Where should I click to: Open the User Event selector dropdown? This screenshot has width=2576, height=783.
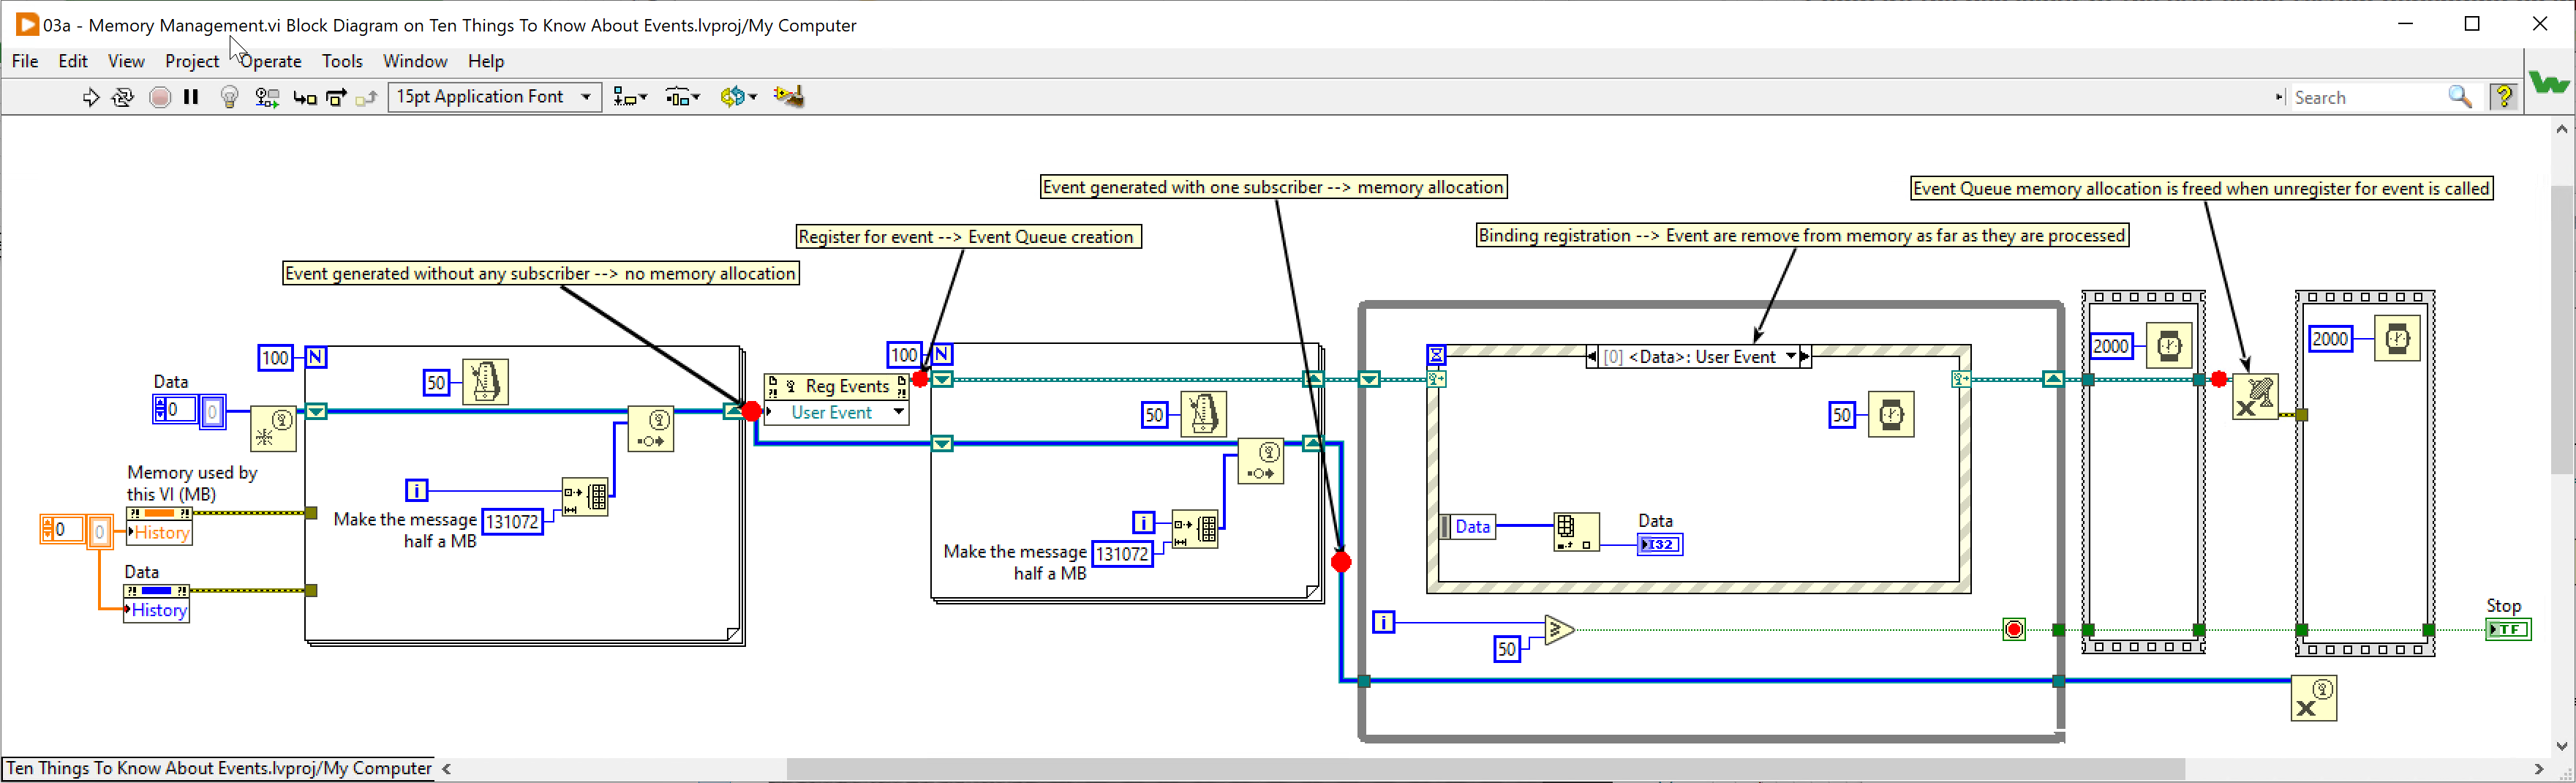click(x=836, y=412)
